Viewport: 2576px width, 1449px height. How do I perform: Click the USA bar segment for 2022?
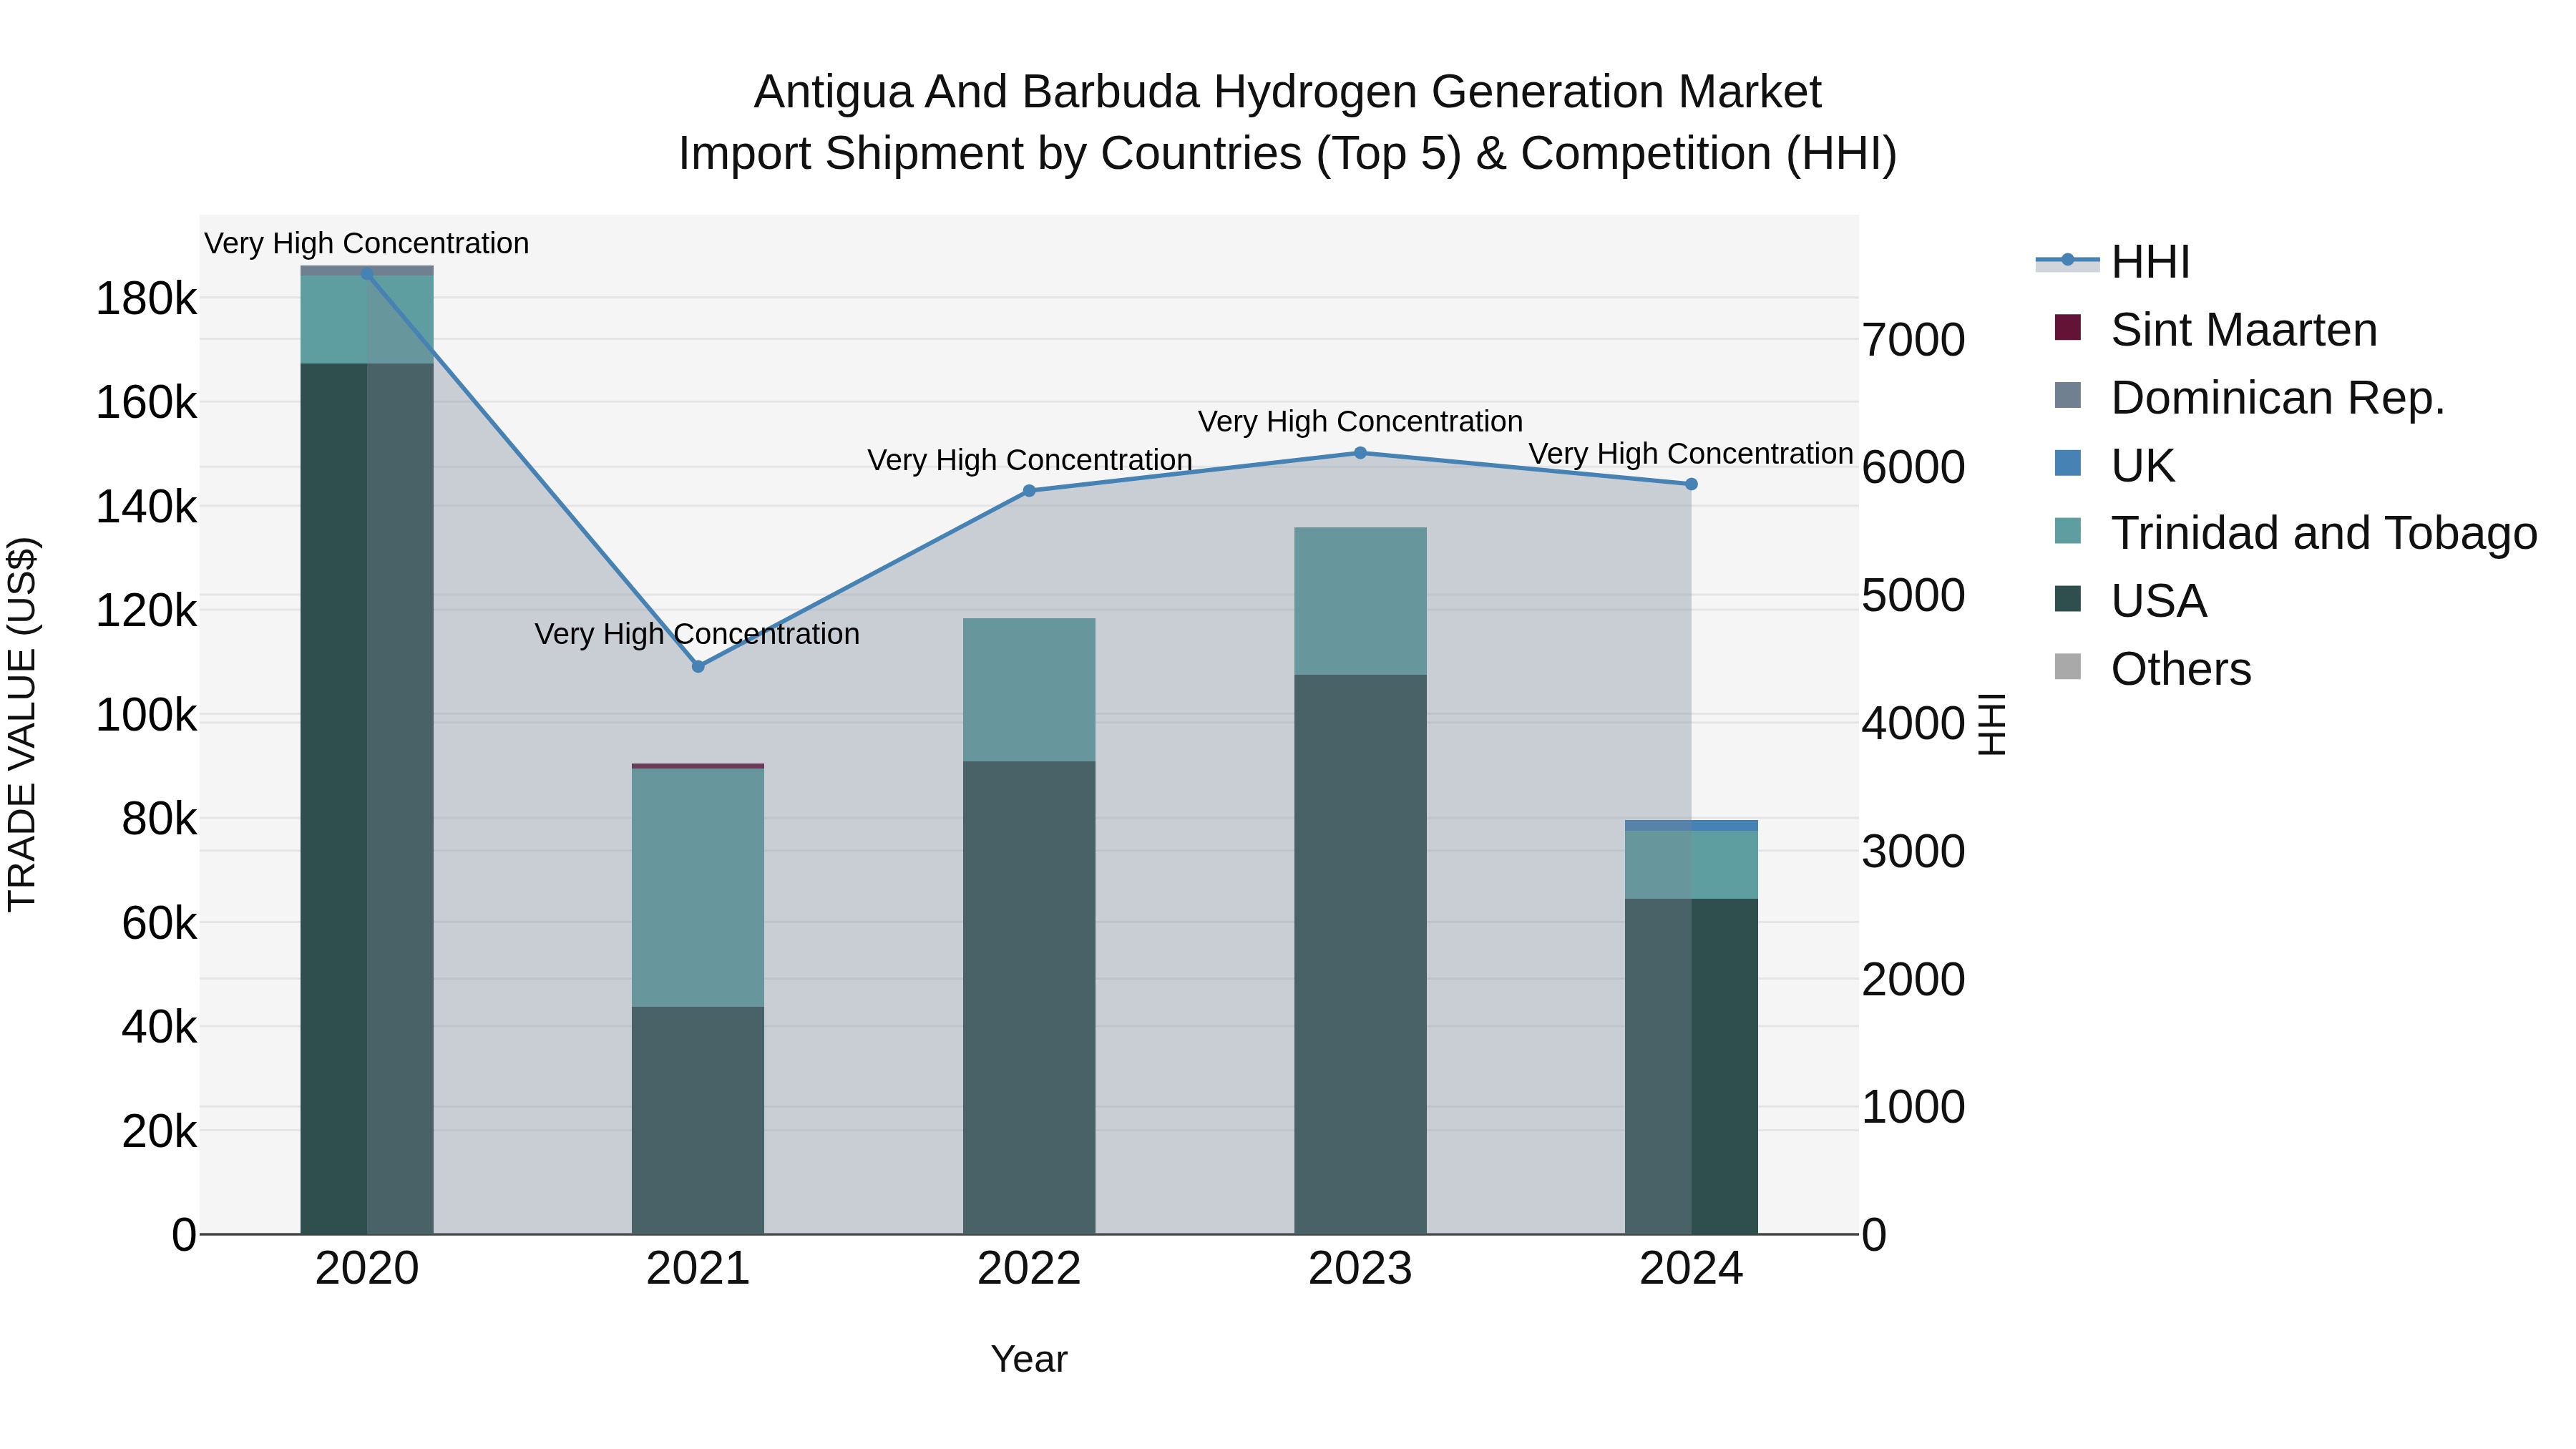click(1029, 998)
